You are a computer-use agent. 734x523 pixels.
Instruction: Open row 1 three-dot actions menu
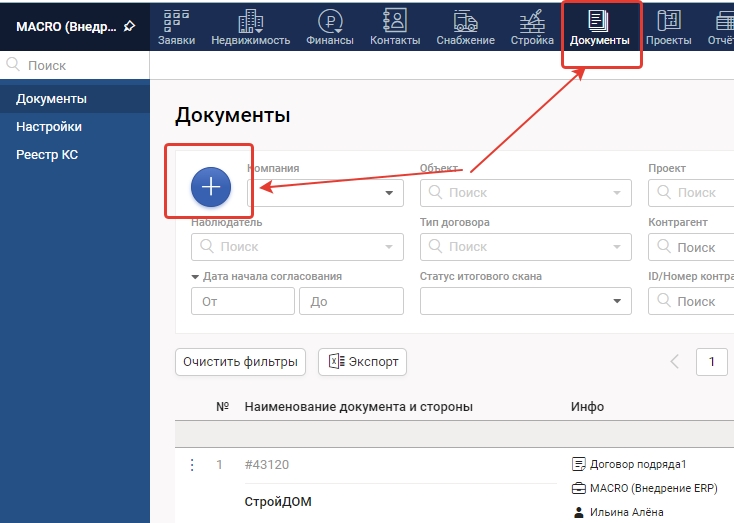192,465
